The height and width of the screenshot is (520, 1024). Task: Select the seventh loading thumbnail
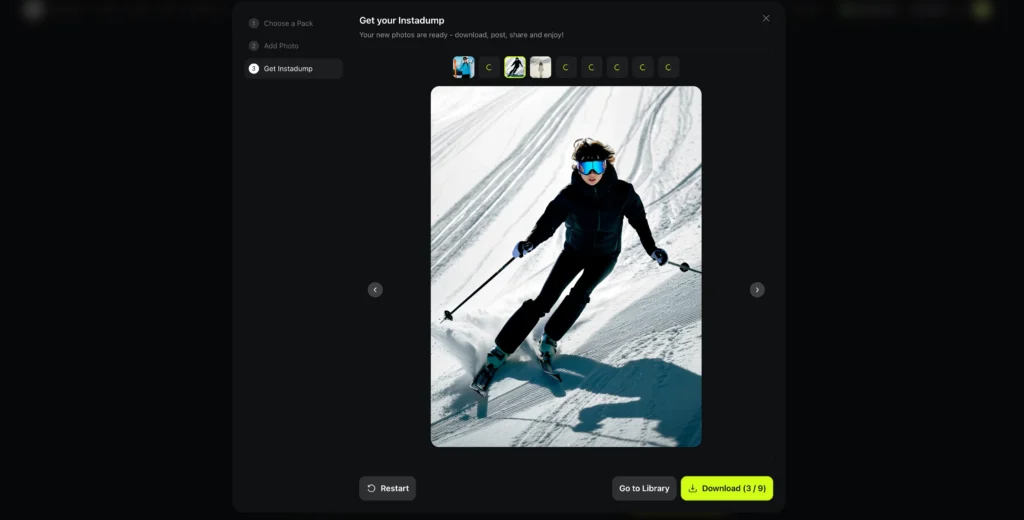[x=617, y=67]
